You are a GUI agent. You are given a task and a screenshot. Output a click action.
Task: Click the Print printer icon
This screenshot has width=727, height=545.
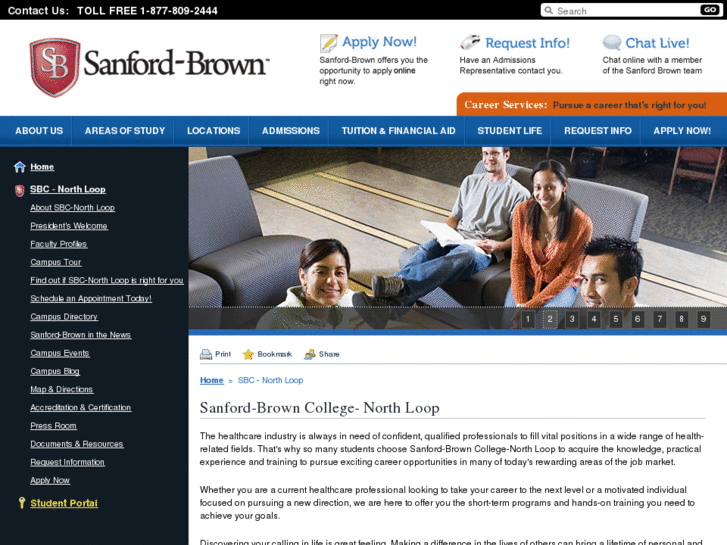[x=205, y=354]
